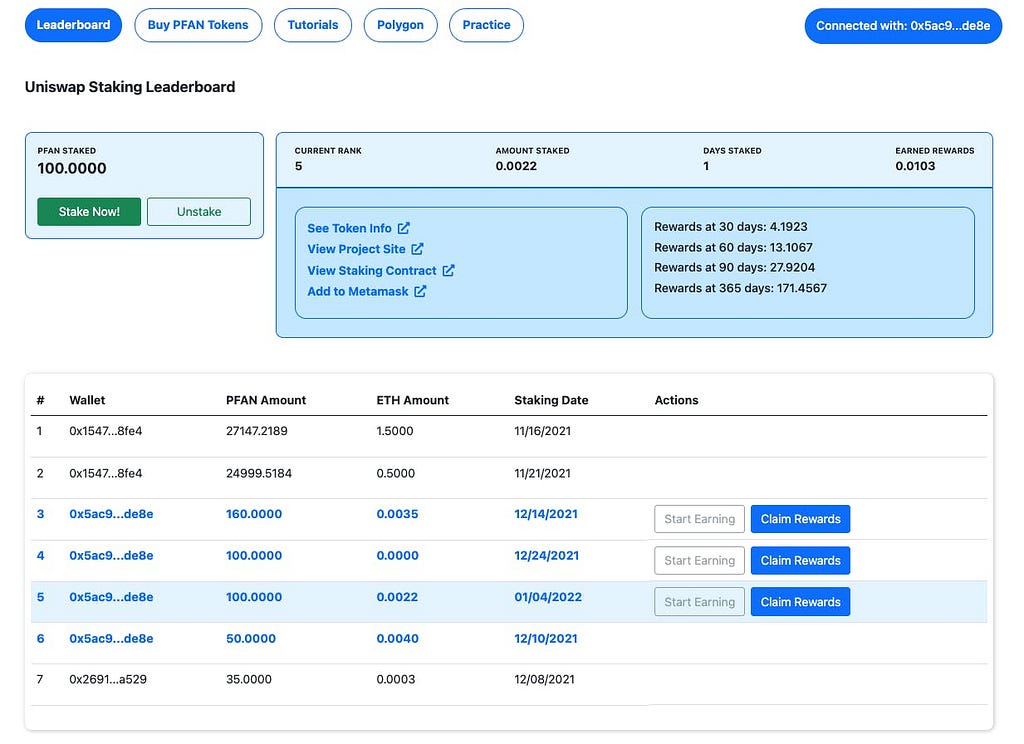1024x744 pixels.
Task: Claim Rewards for rank 3 stake
Action: point(801,519)
